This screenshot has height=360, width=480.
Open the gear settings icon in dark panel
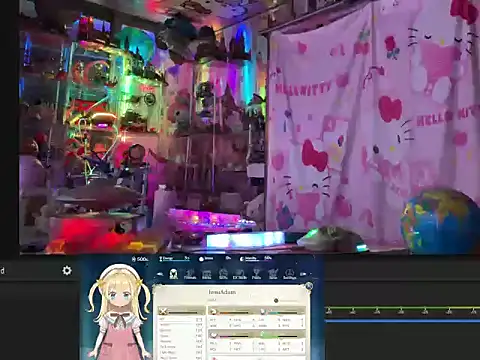point(67,270)
